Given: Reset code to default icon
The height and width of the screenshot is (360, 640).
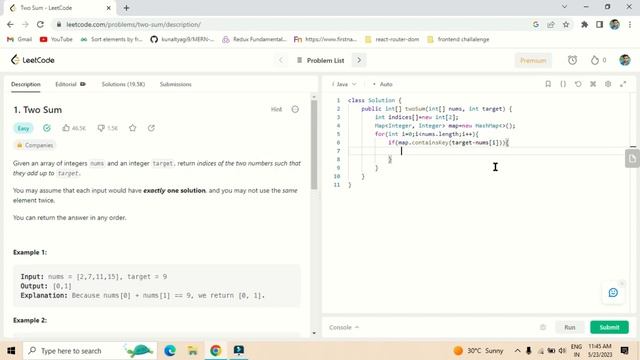Looking at the screenshot, I should [578, 84].
